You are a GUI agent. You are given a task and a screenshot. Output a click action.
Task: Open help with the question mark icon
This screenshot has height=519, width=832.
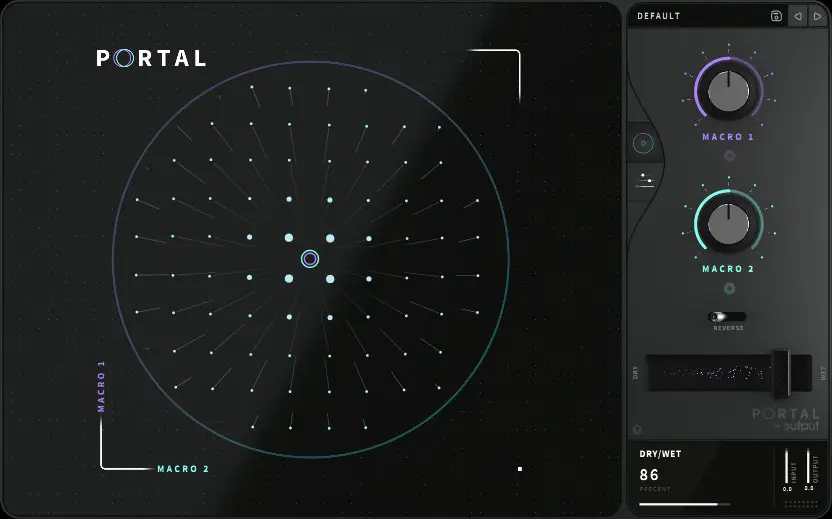(637, 430)
